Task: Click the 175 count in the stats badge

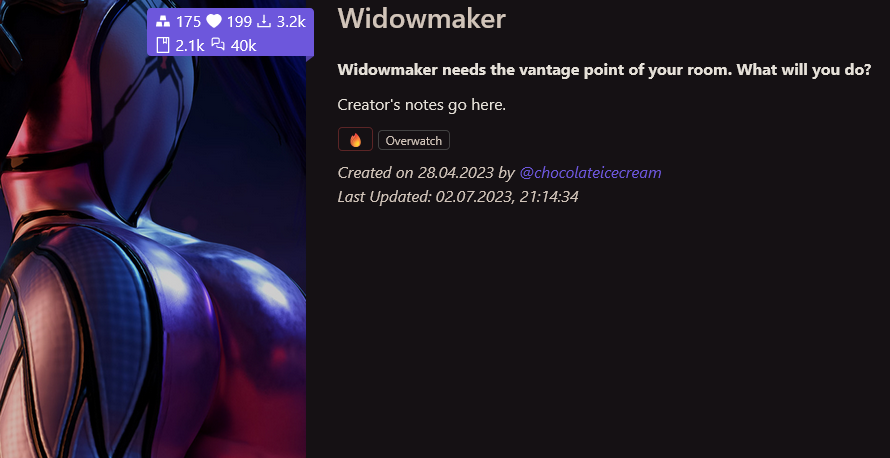Action: pos(188,22)
